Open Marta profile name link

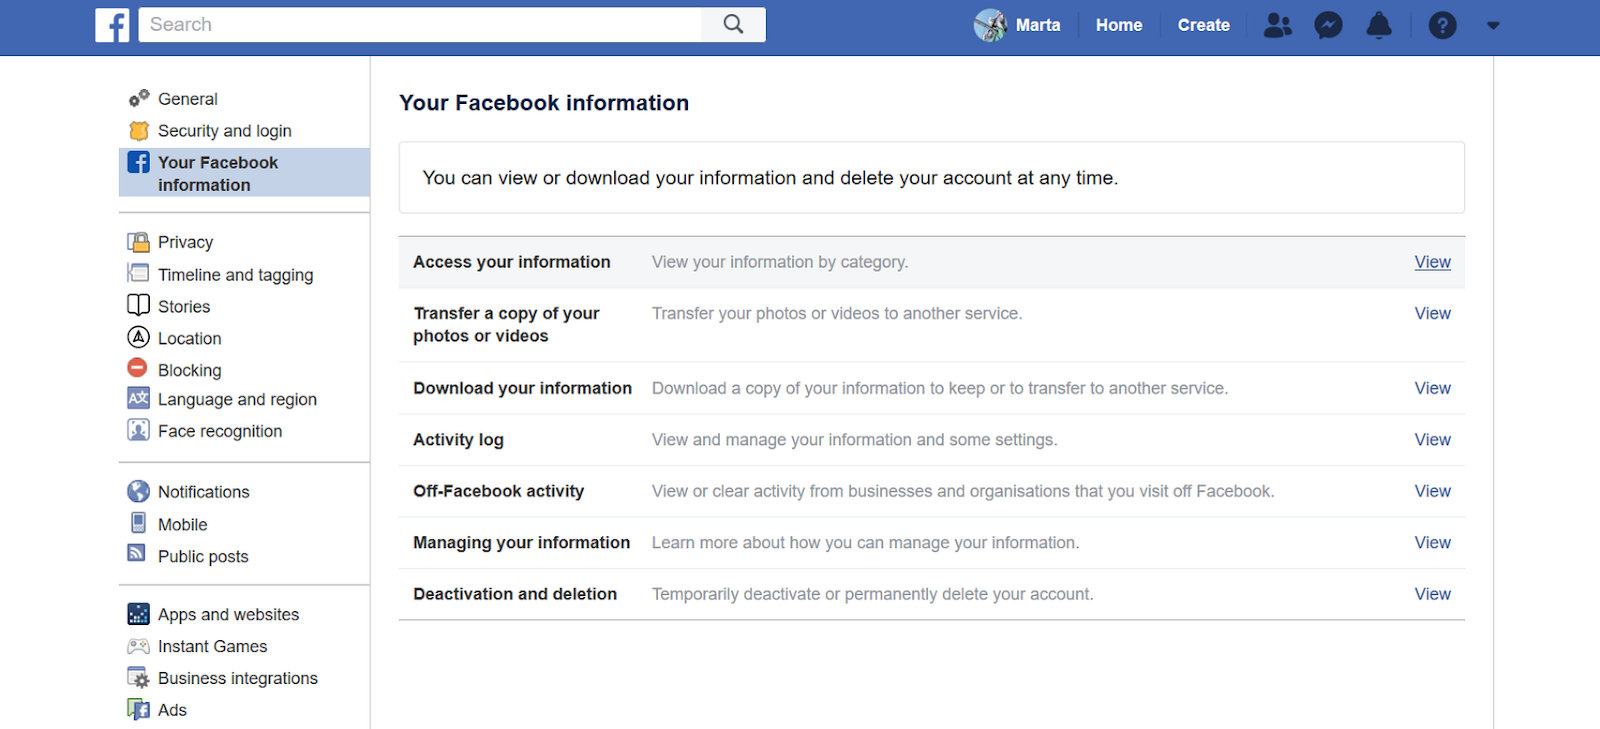(1038, 25)
